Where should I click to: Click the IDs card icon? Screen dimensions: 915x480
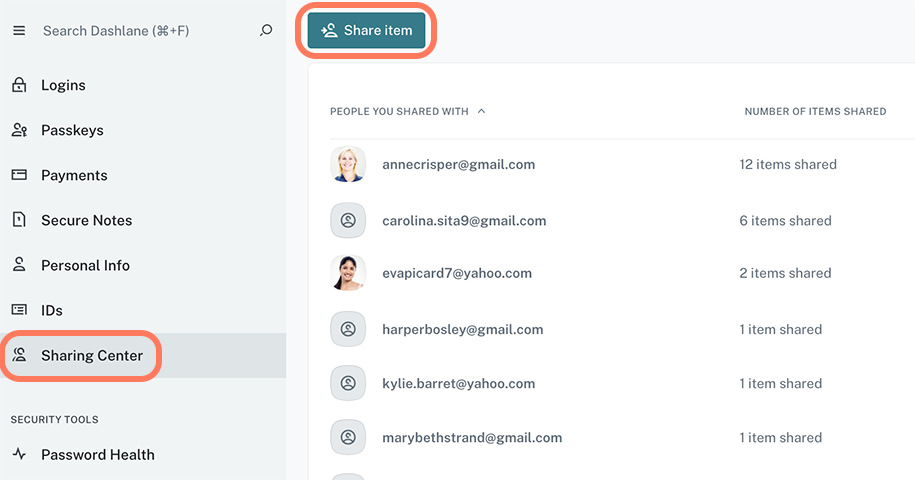point(19,310)
